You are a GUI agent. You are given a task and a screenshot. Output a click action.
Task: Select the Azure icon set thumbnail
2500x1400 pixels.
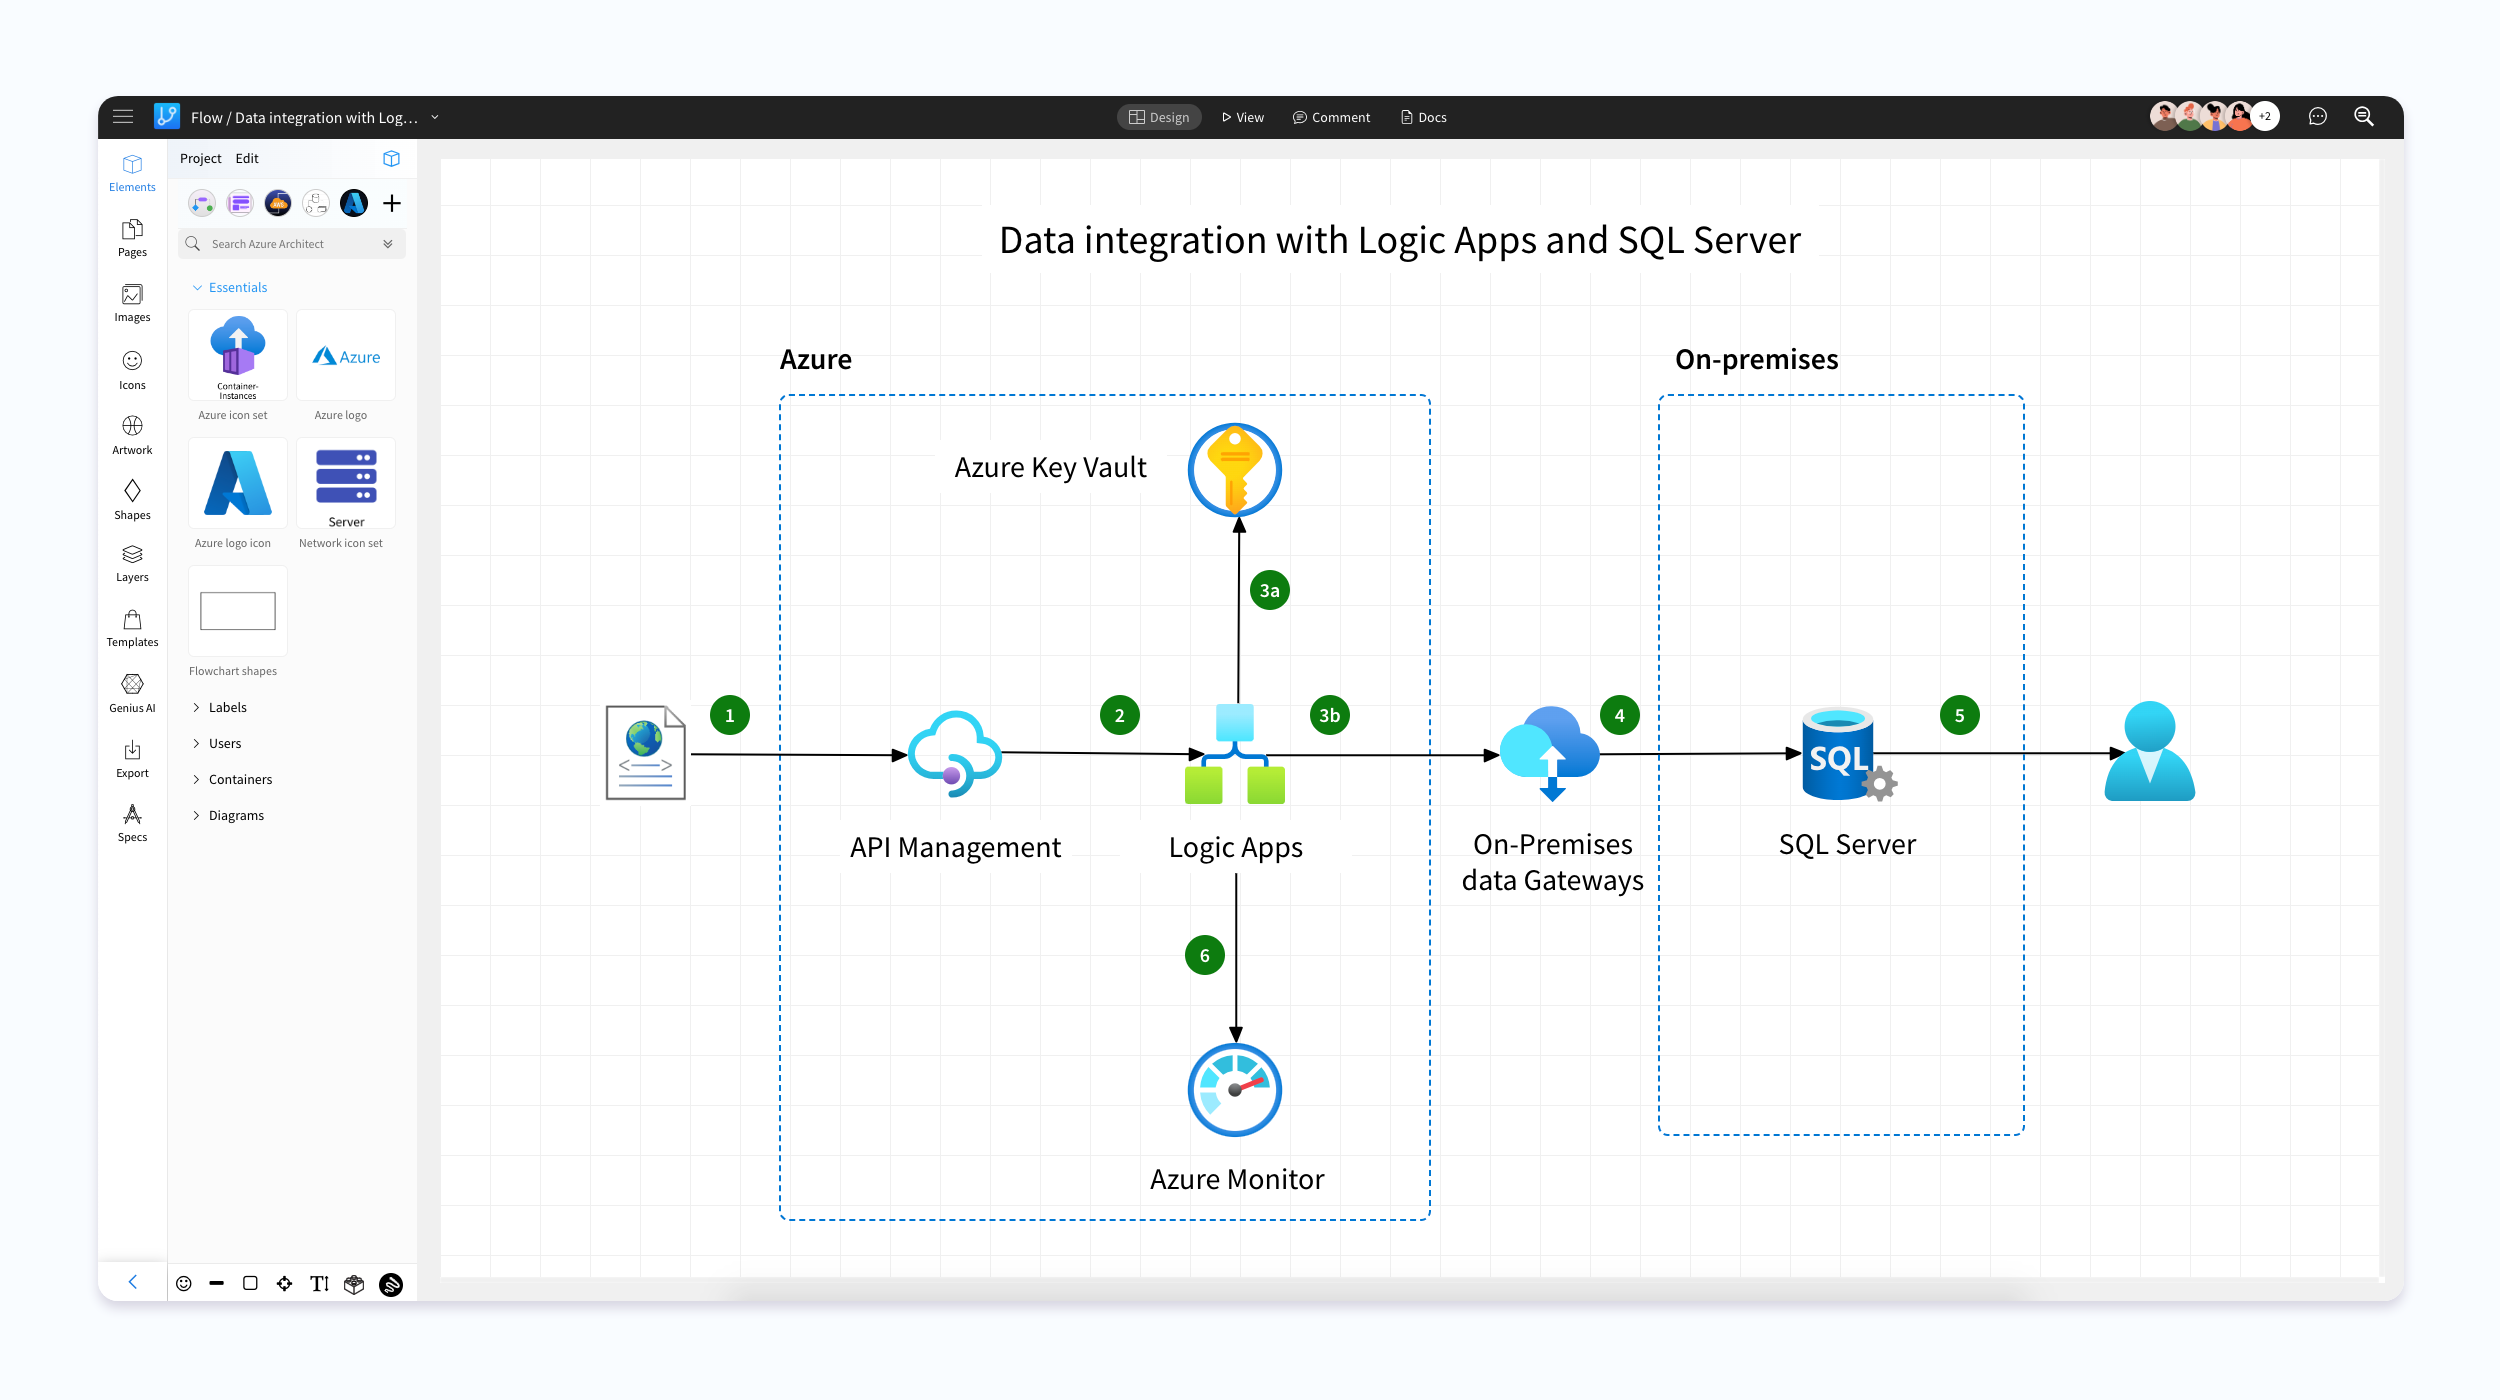tap(238, 355)
